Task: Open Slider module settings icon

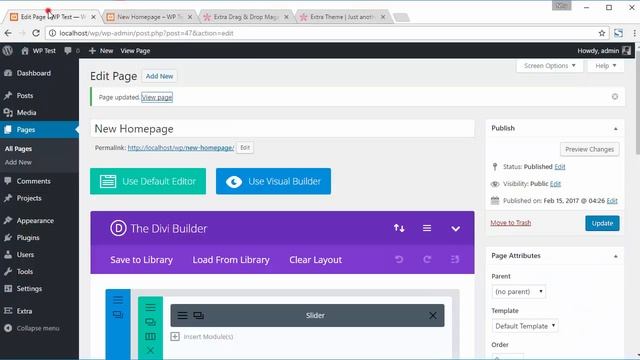Action: point(182,316)
